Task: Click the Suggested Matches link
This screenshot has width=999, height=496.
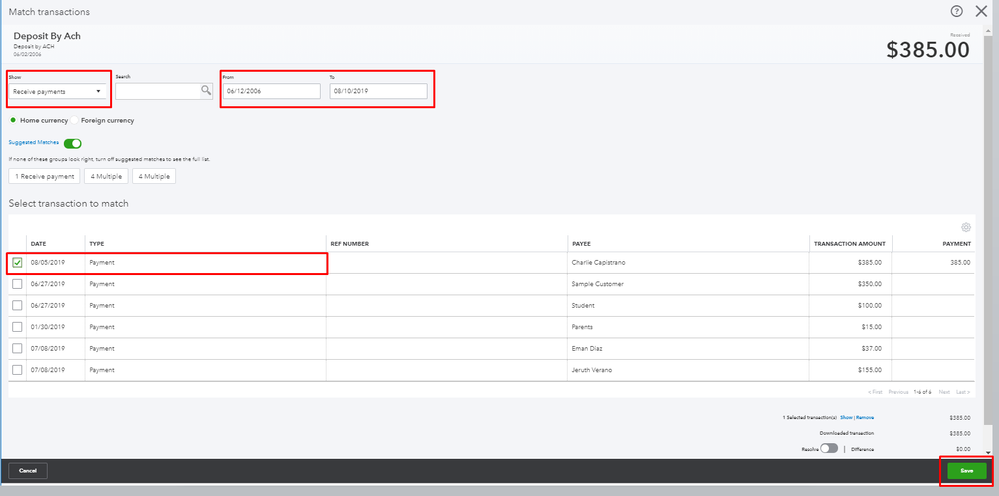Action: click(x=34, y=143)
